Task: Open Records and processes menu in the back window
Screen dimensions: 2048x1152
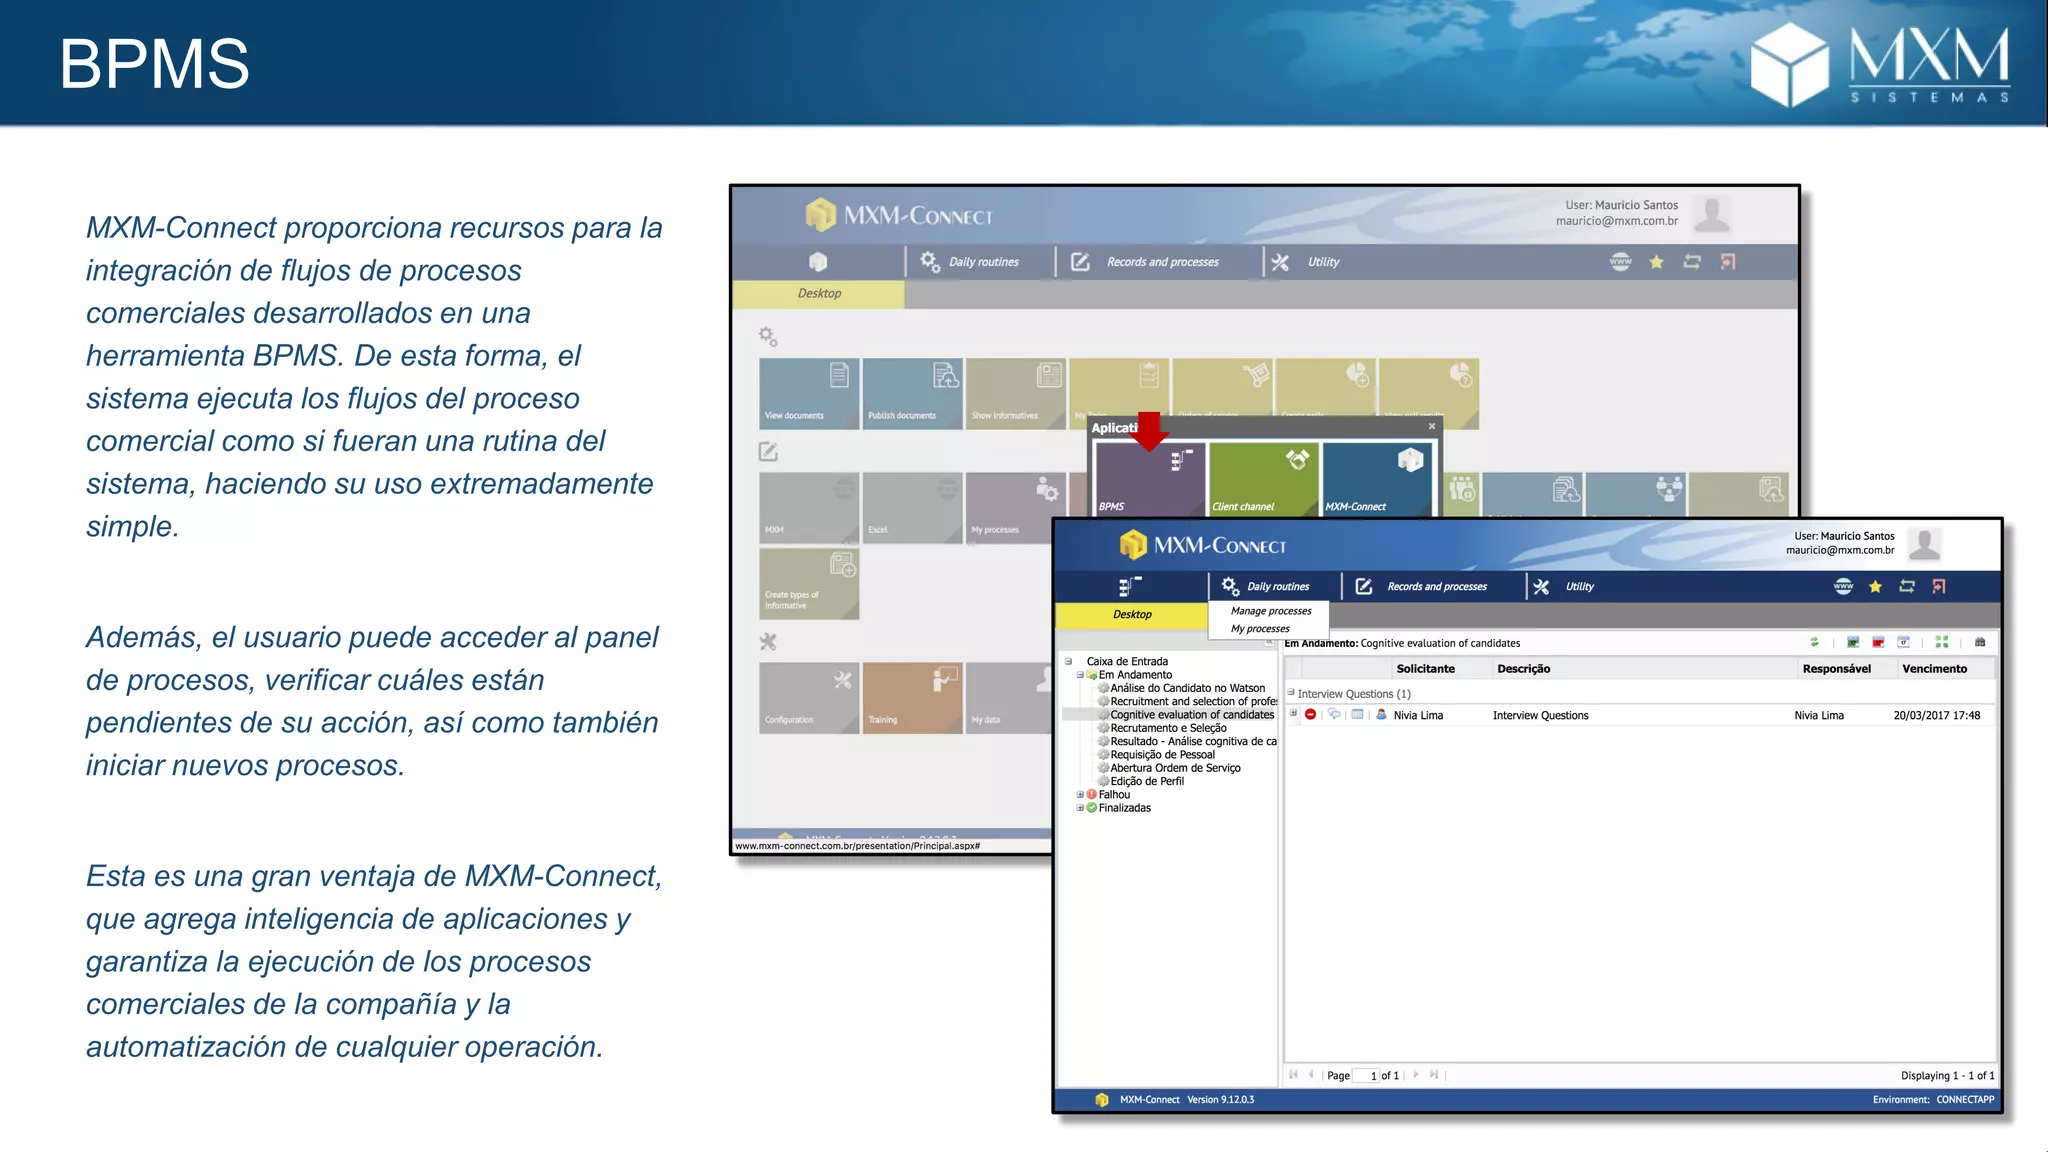Action: (1145, 262)
